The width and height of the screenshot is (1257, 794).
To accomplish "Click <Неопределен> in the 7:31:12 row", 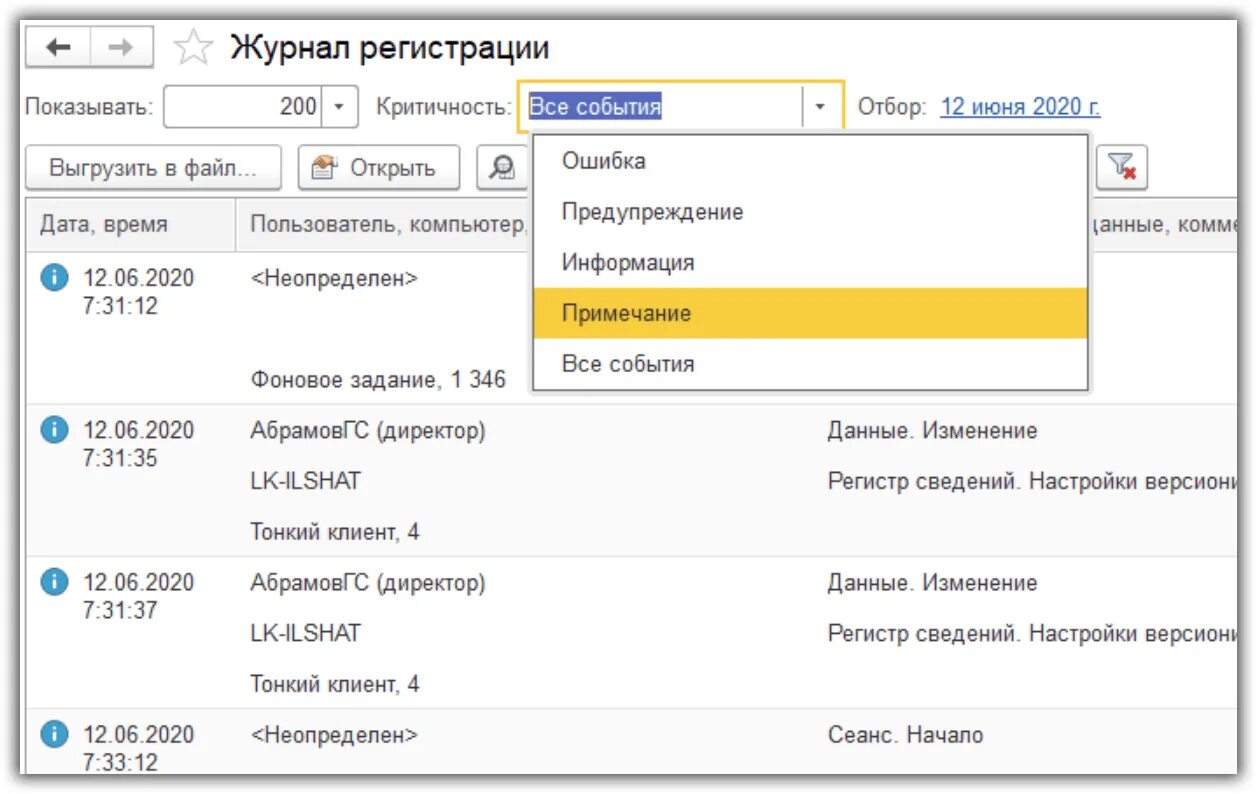I will pos(334,279).
